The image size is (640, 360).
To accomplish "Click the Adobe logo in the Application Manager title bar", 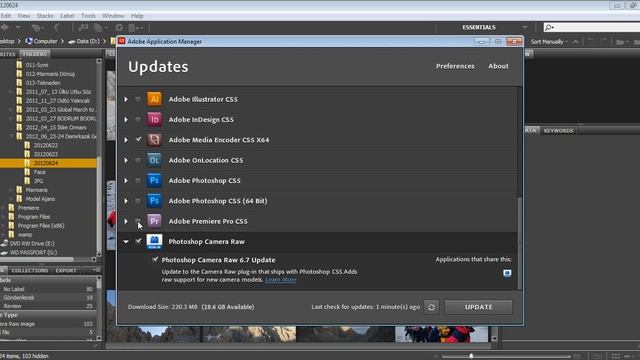I will click(122, 41).
